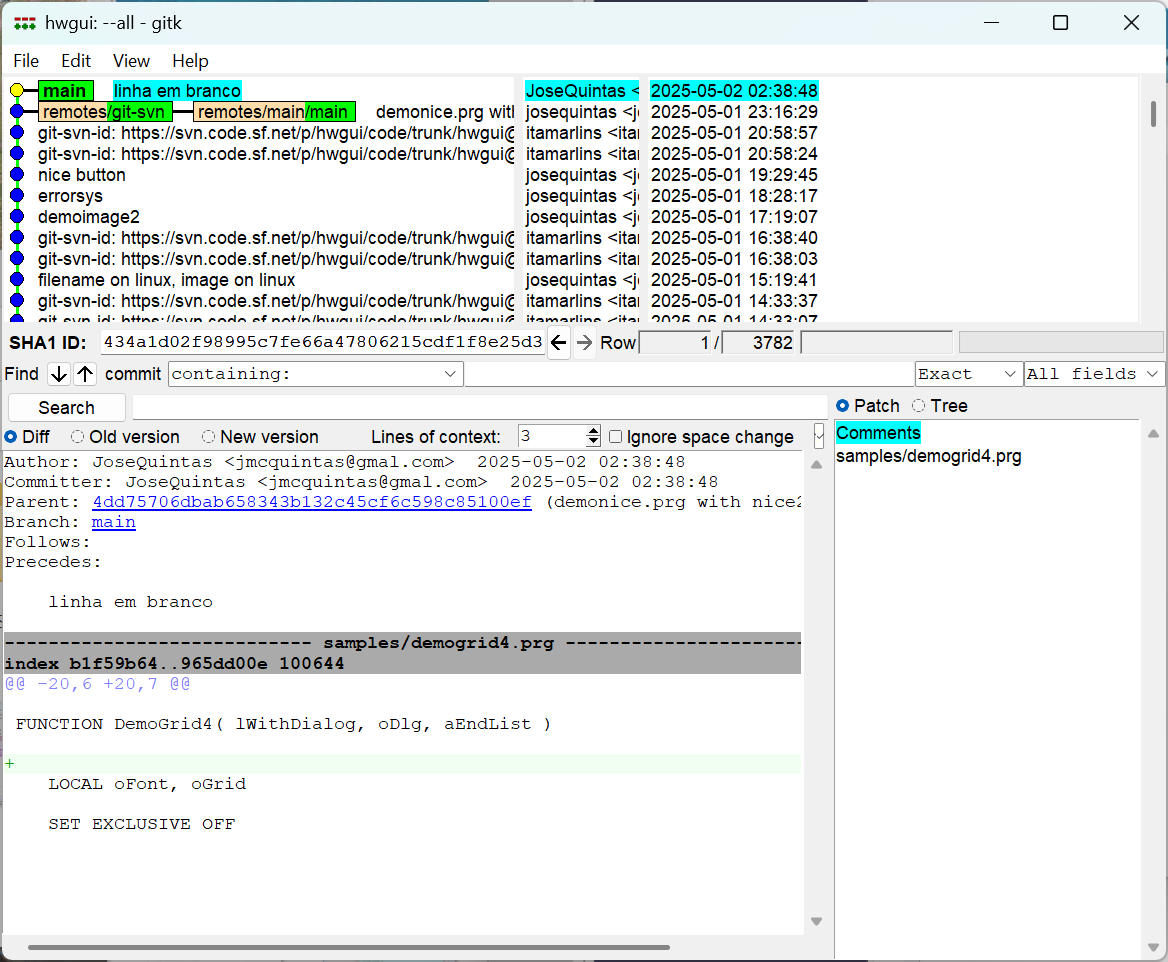Click the forward arrow next to Row
The image size is (1168, 962).
(585, 343)
